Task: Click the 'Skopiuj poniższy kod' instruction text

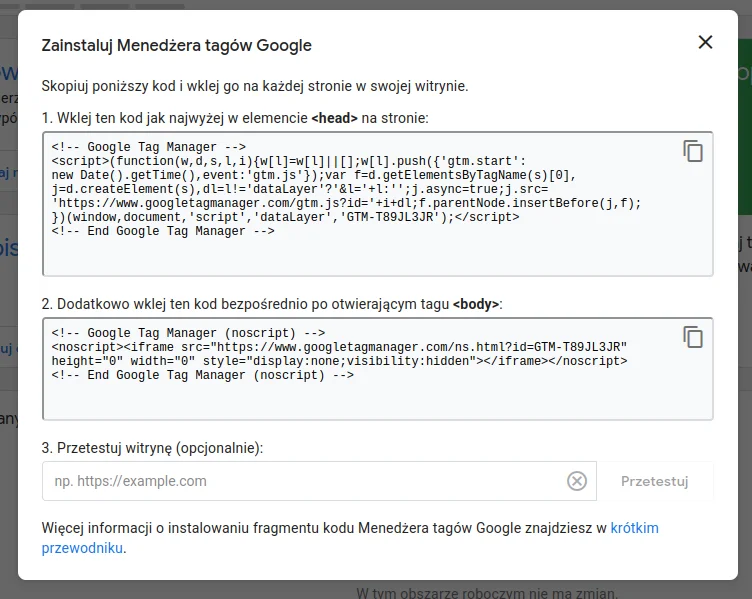Action: 255,86
